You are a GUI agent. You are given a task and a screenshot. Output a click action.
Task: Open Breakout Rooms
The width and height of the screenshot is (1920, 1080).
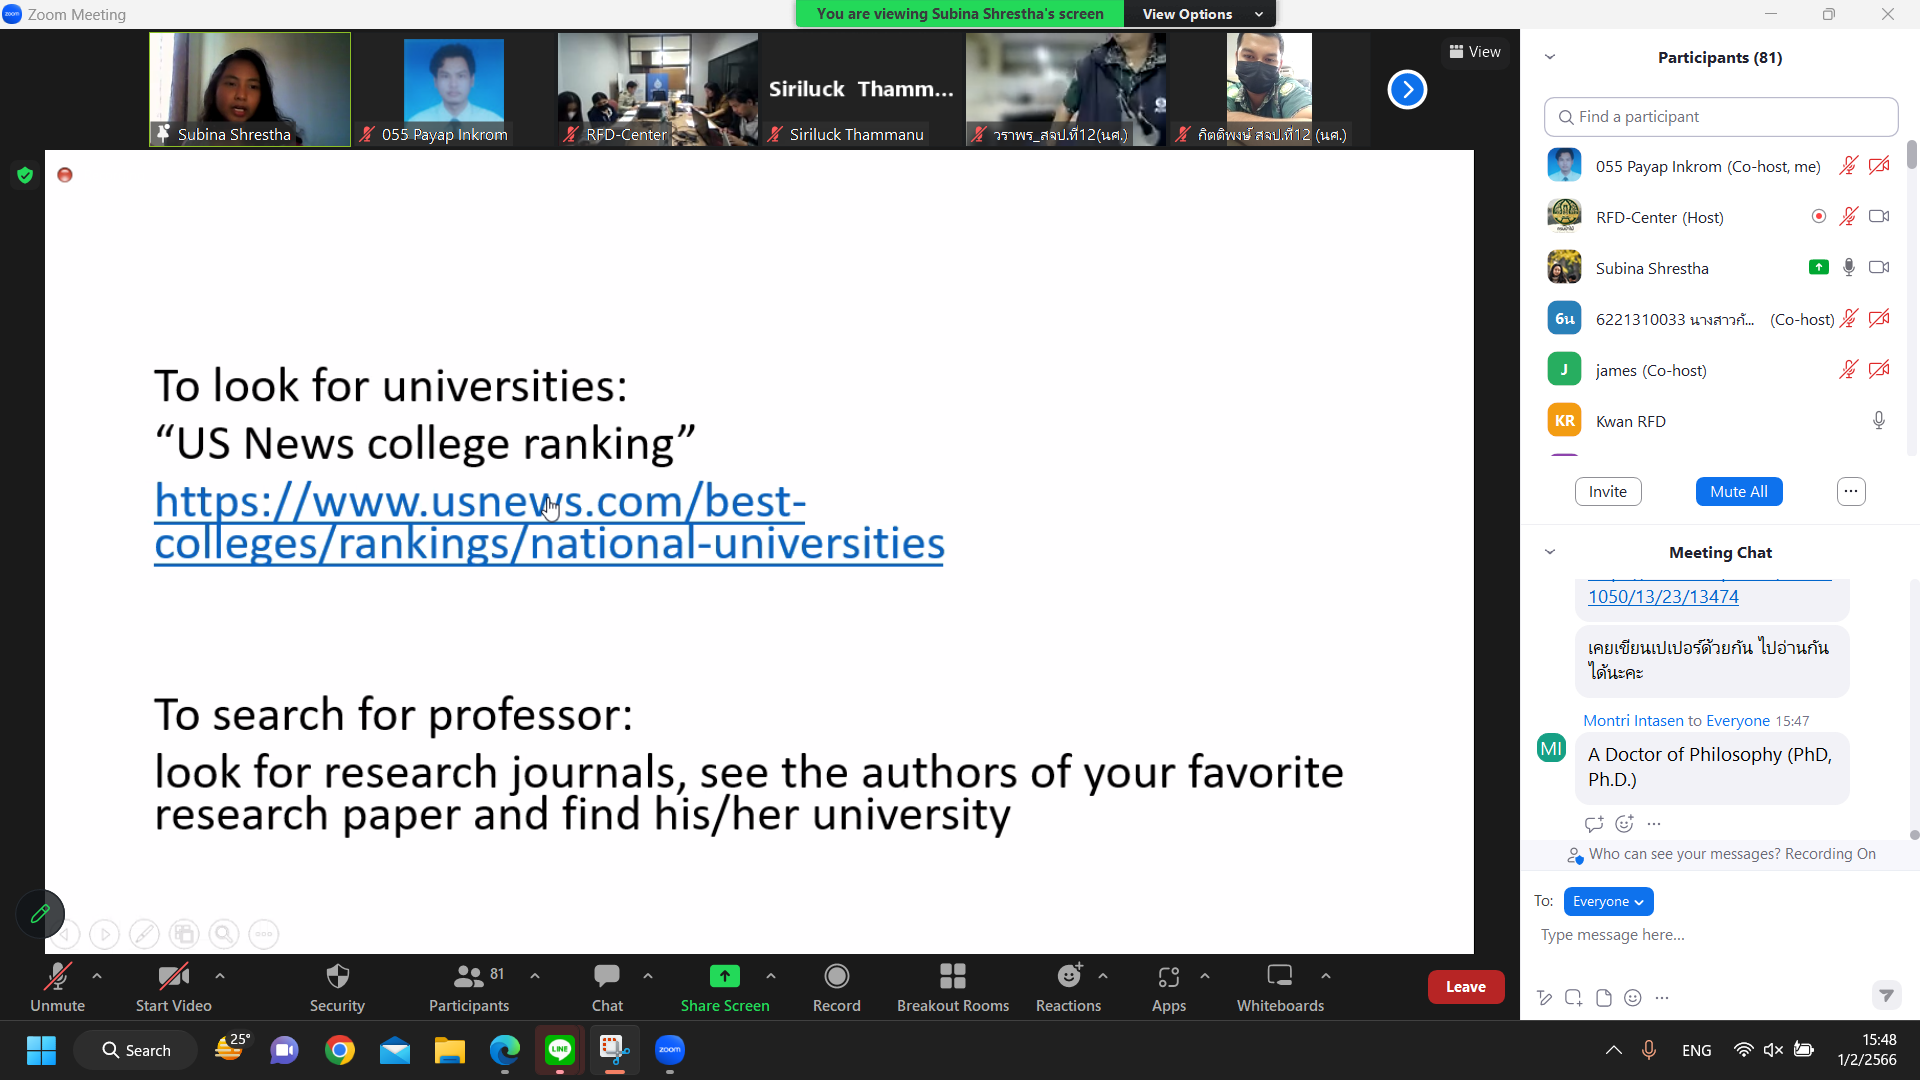pyautogui.click(x=952, y=976)
